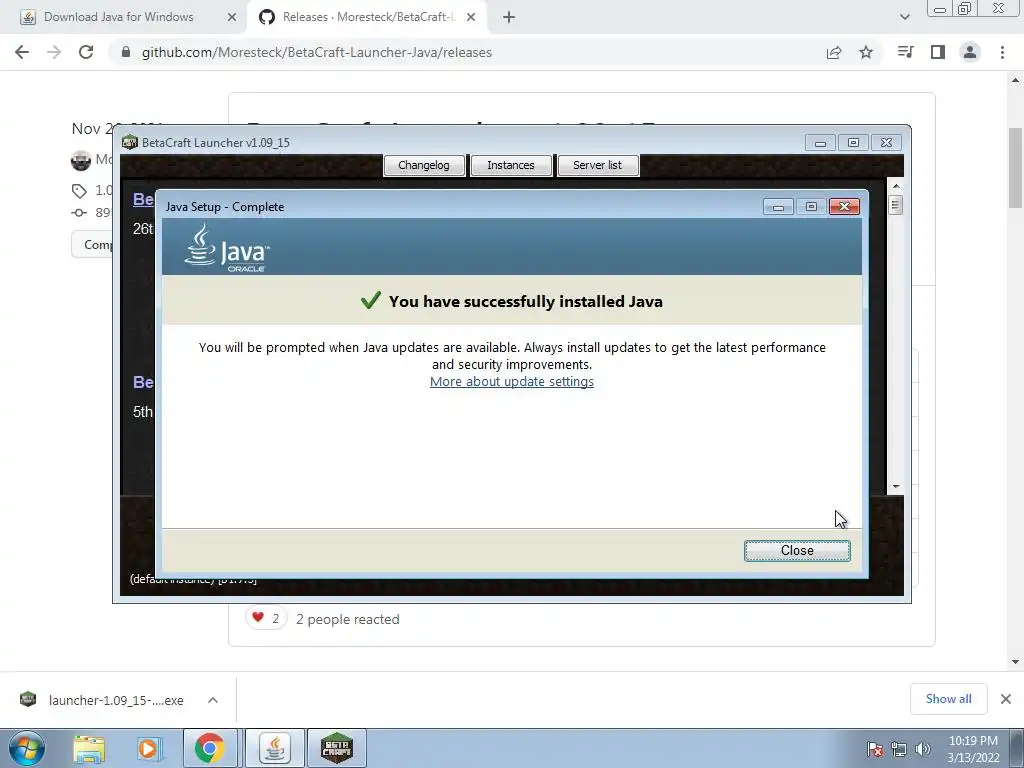Image resolution: width=1024 pixels, height=768 pixels.
Task: Open the Windows Start menu
Action: click(x=26, y=748)
